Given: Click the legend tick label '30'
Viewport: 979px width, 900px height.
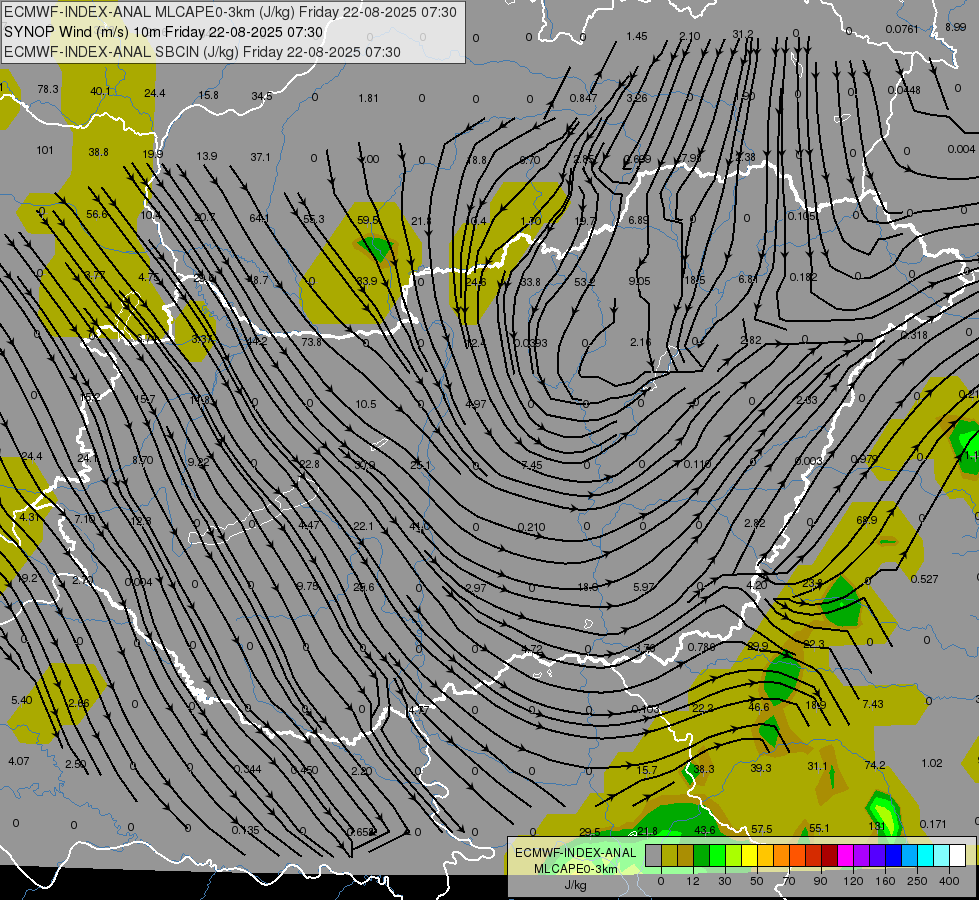Looking at the screenshot, I should 724,881.
